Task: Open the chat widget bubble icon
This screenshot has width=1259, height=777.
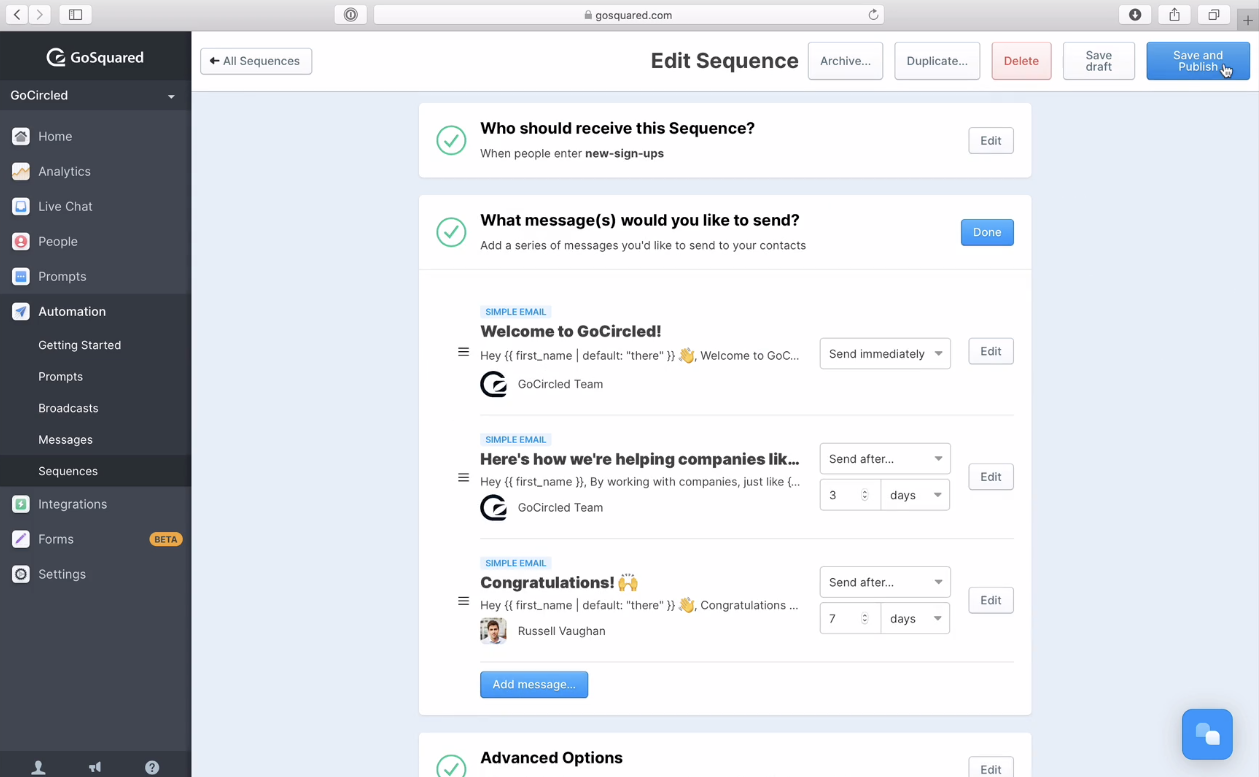Action: tap(1207, 734)
